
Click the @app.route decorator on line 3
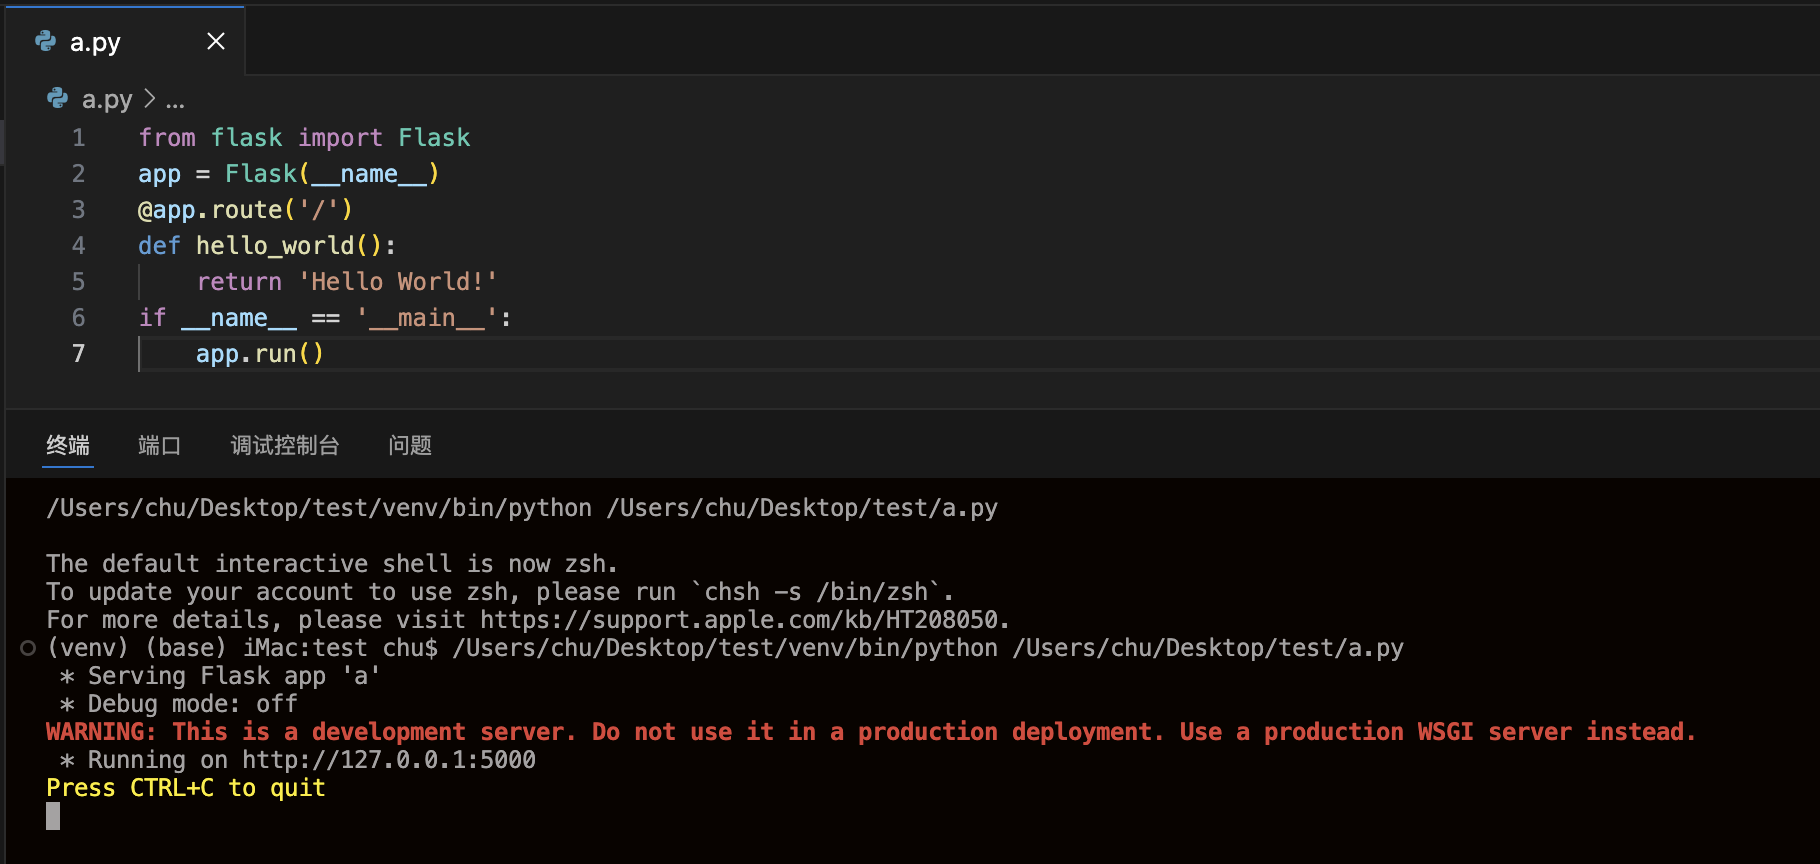pos(210,210)
